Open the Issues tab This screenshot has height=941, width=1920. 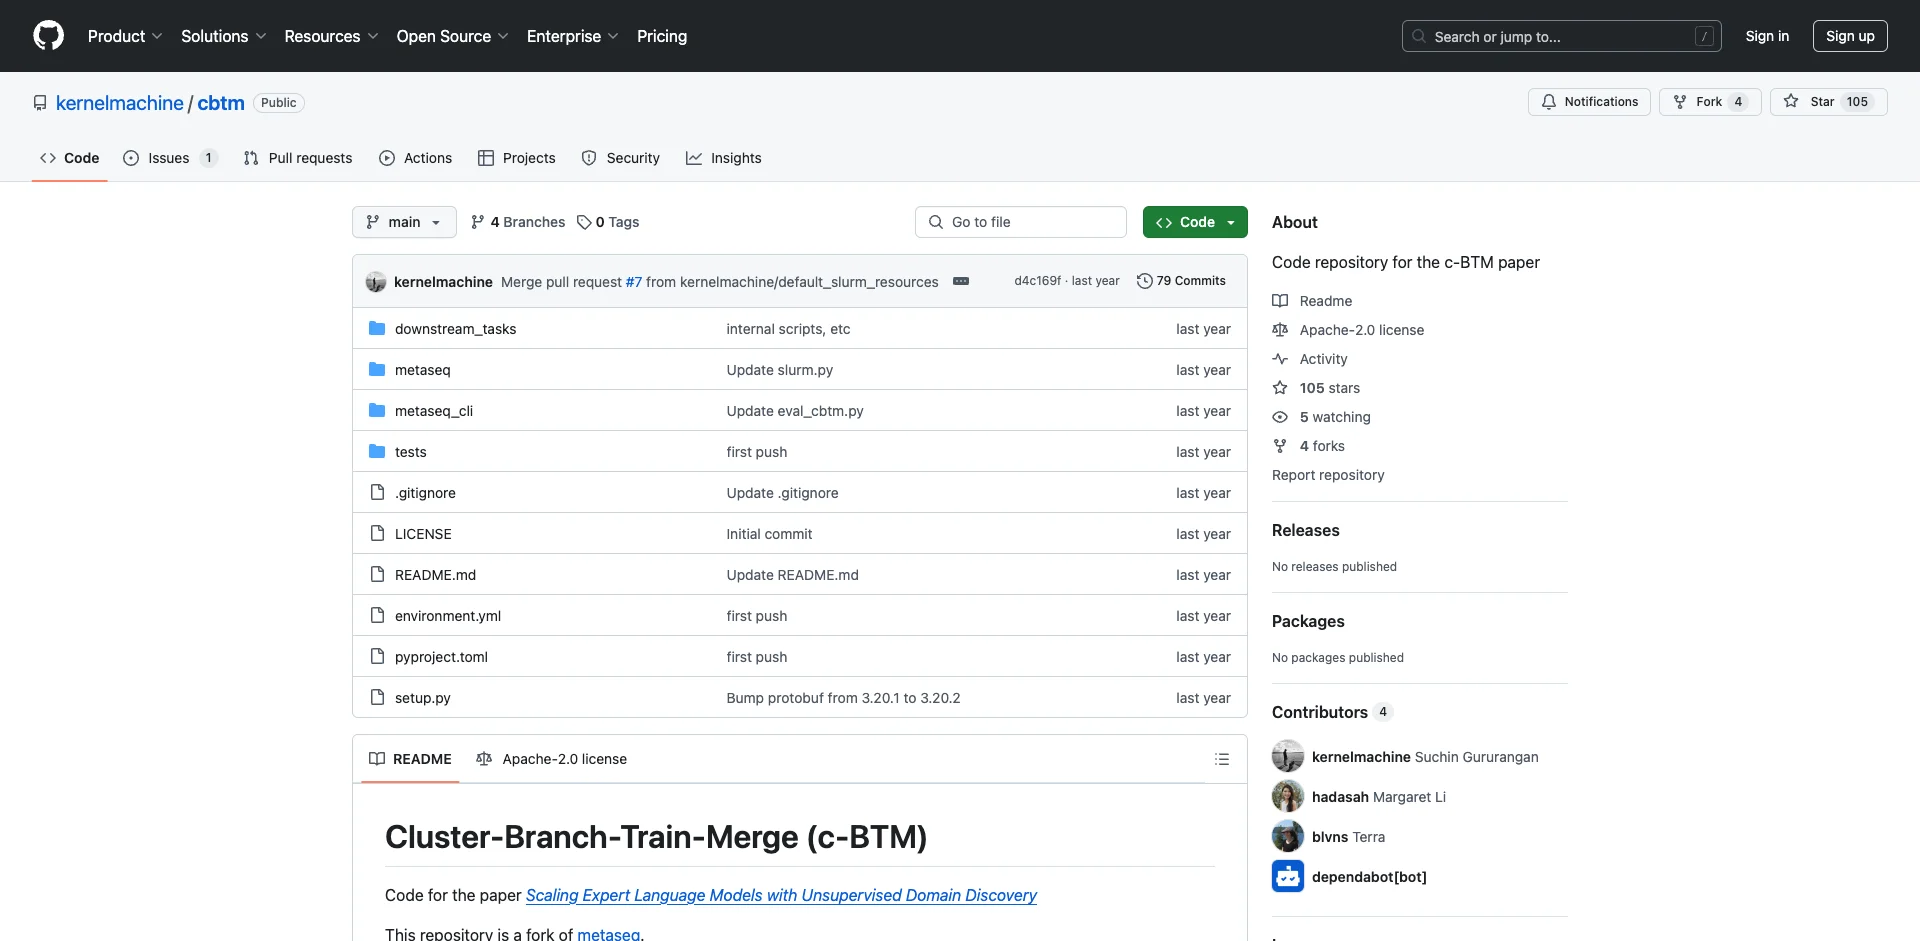tap(170, 158)
